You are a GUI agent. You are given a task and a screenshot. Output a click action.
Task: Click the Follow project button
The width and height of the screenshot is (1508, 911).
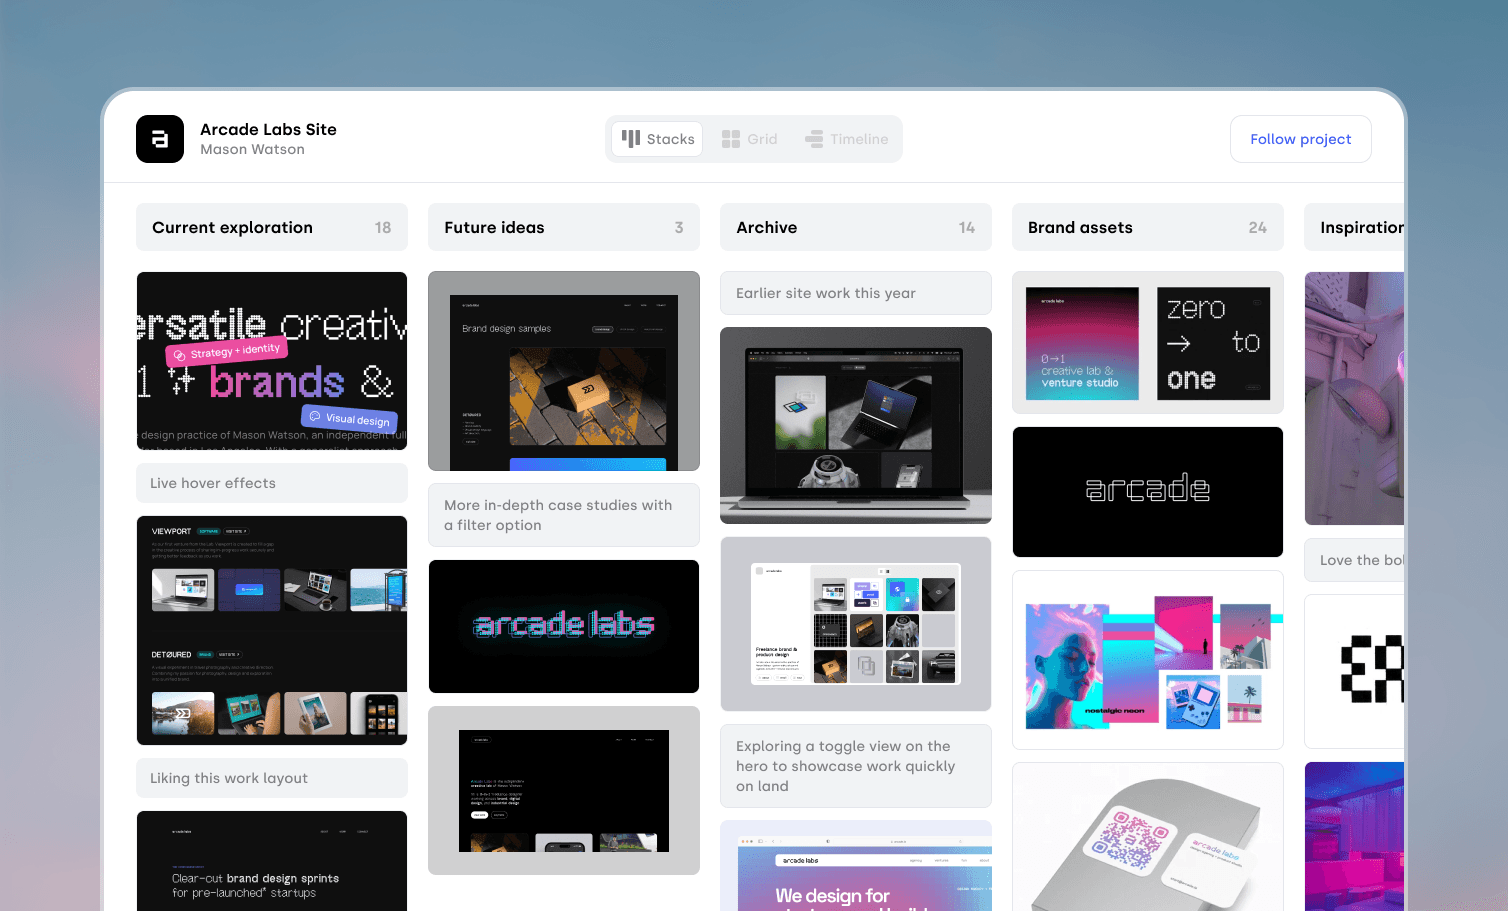[1300, 139]
